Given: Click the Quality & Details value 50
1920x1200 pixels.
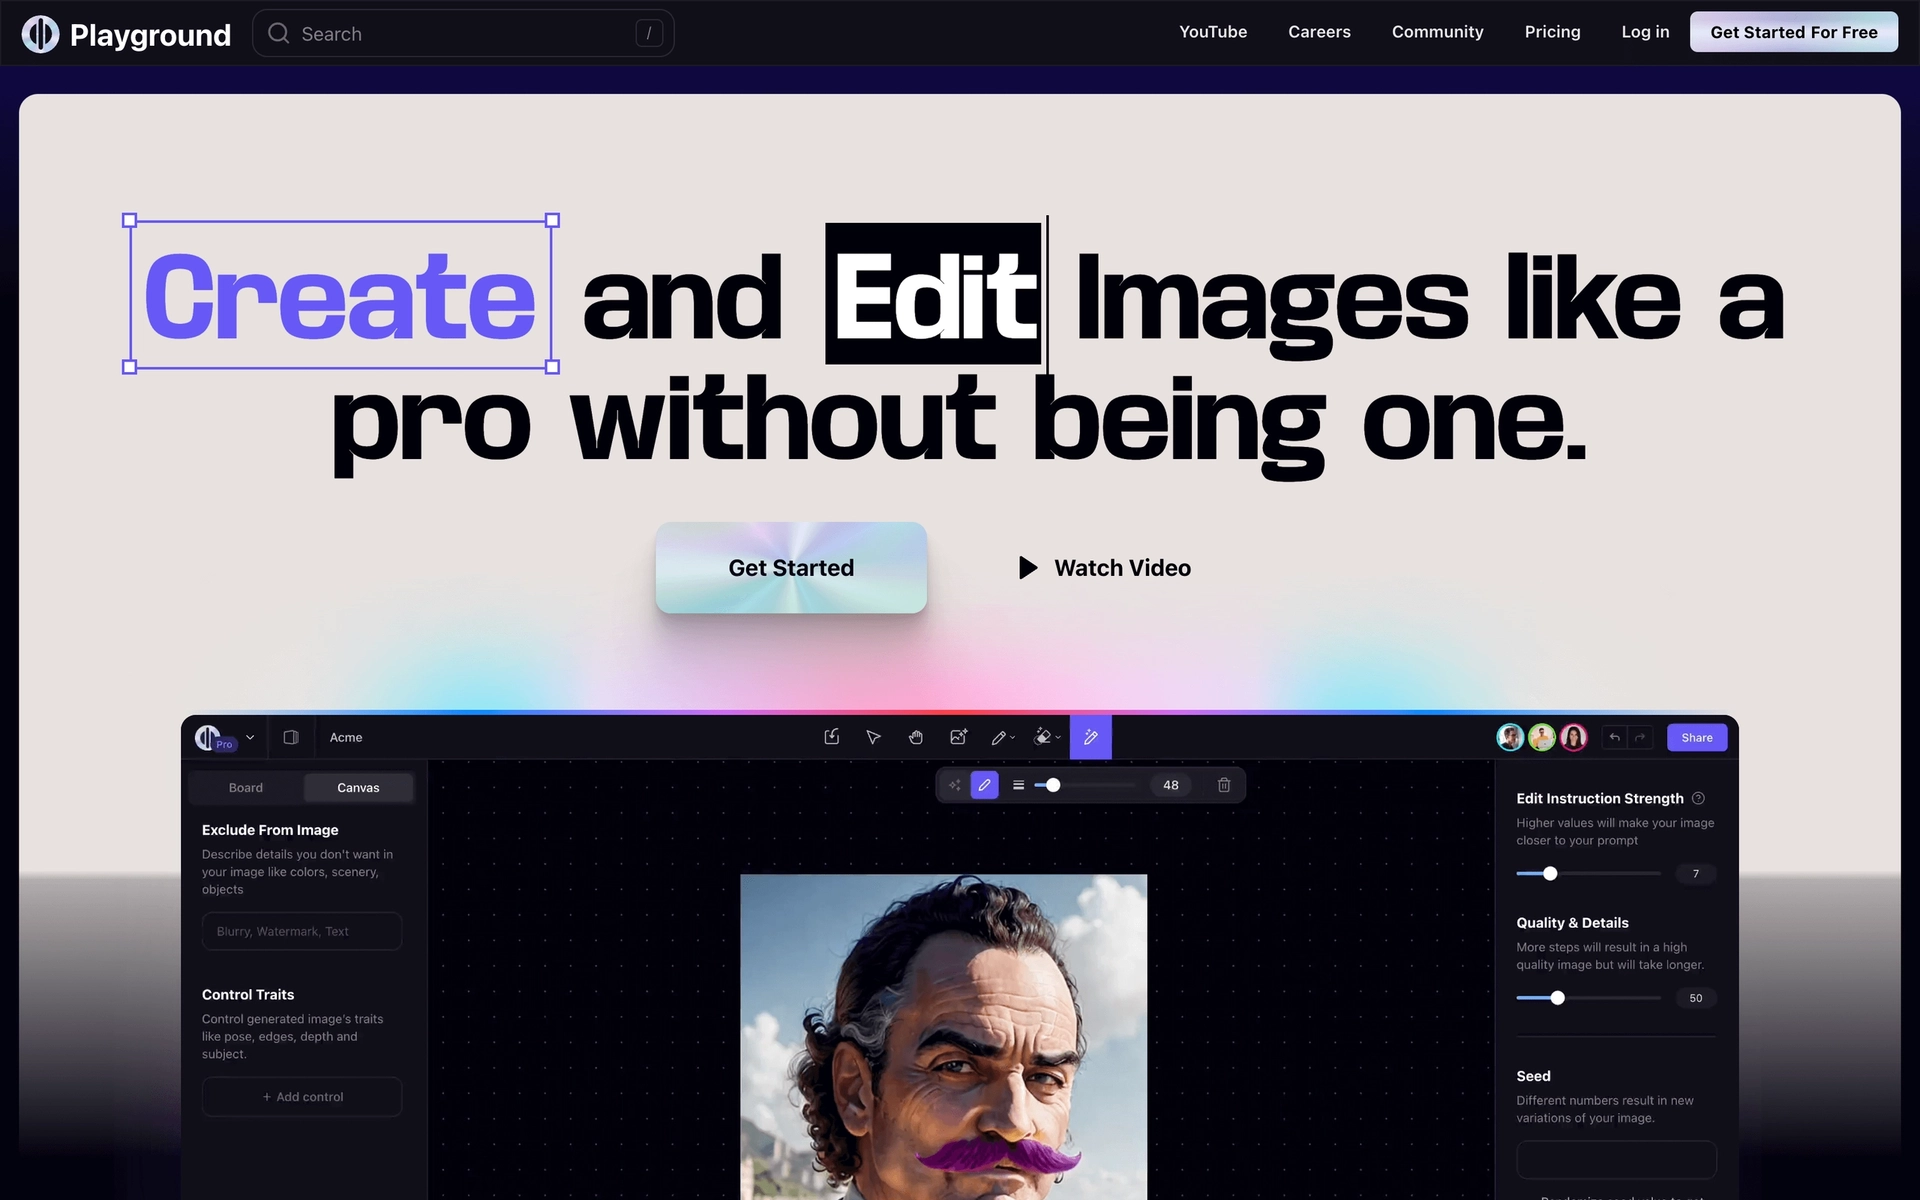Looking at the screenshot, I should (1696, 998).
